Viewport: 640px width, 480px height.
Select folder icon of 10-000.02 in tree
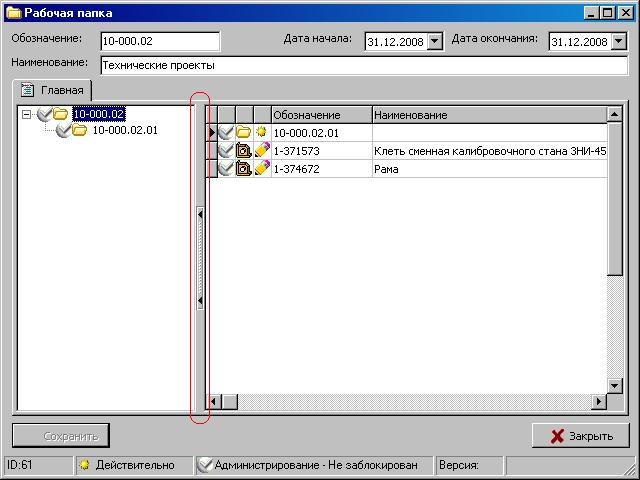click(x=60, y=114)
